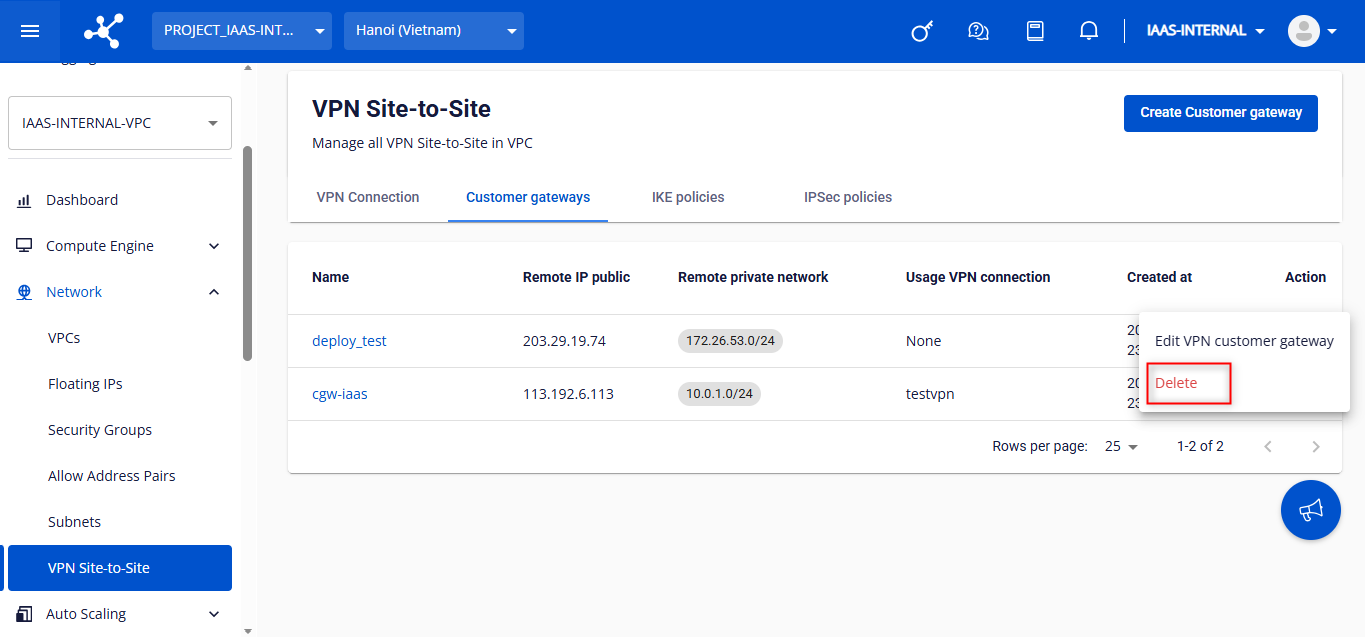
Task: Open the support chat icon
Action: [978, 31]
